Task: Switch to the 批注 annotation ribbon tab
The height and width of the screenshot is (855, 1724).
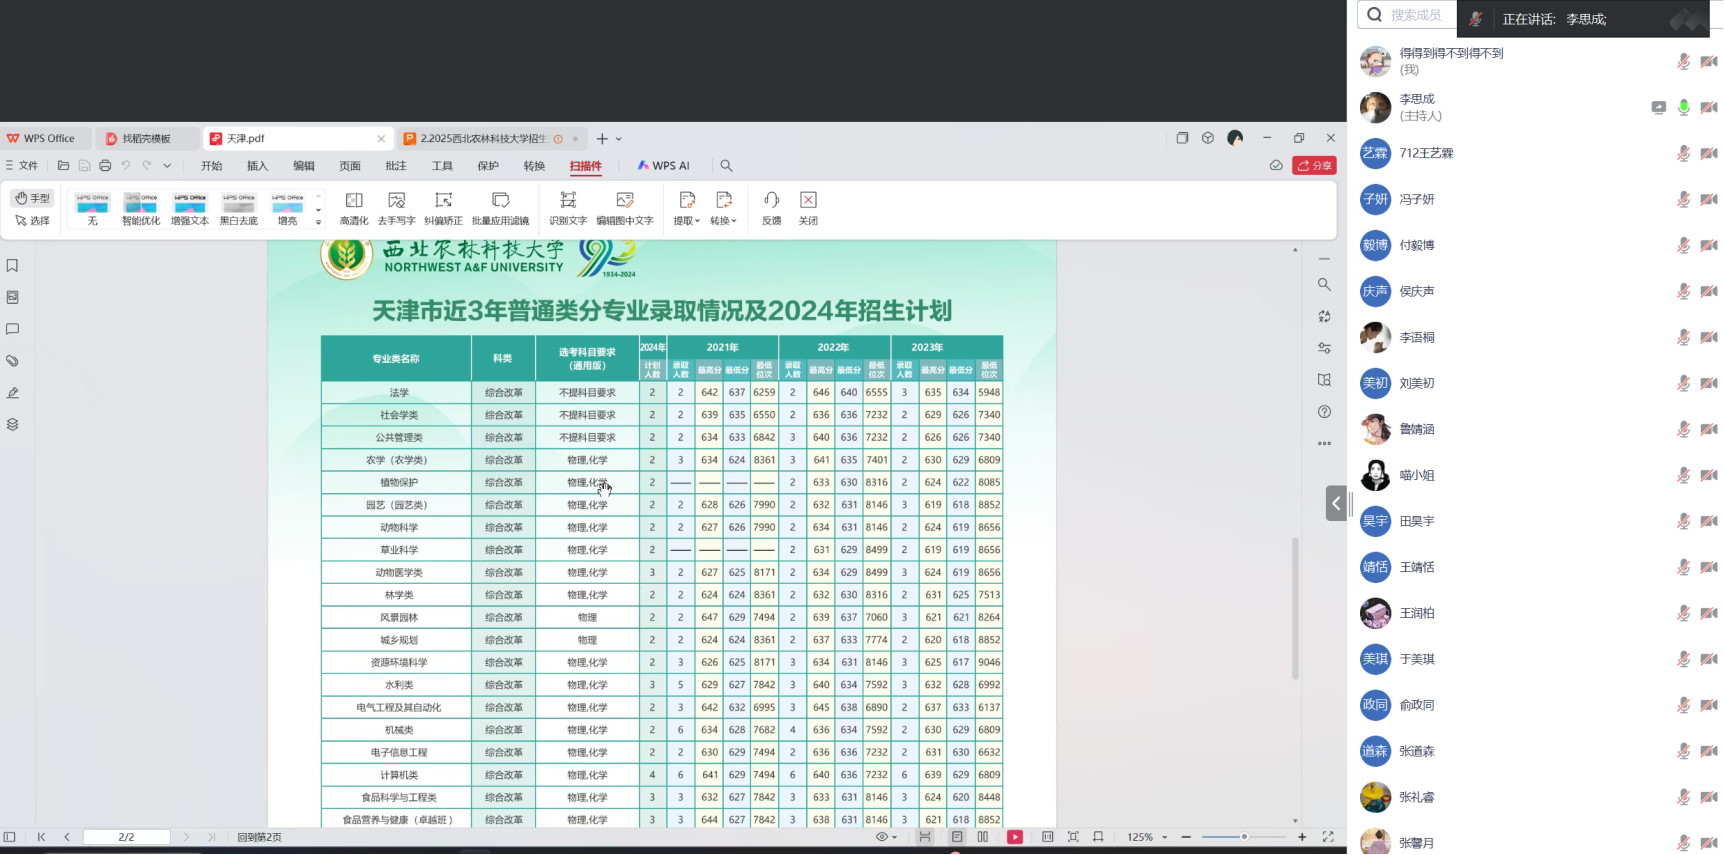Action: click(396, 166)
